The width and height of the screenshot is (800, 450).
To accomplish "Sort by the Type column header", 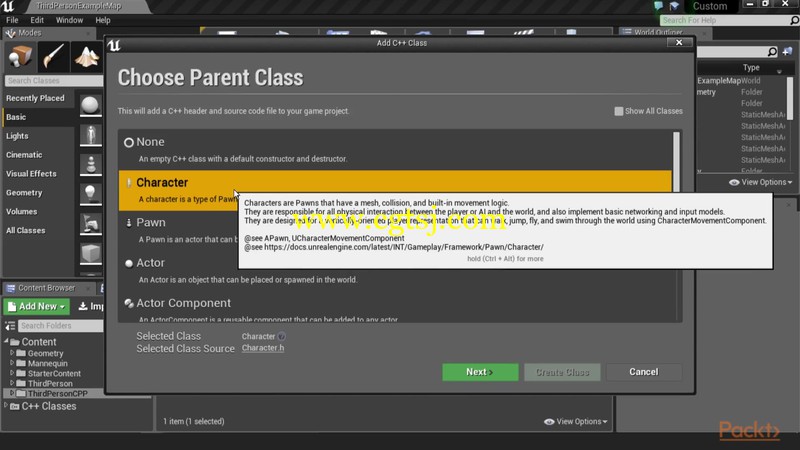I will coord(751,67).
